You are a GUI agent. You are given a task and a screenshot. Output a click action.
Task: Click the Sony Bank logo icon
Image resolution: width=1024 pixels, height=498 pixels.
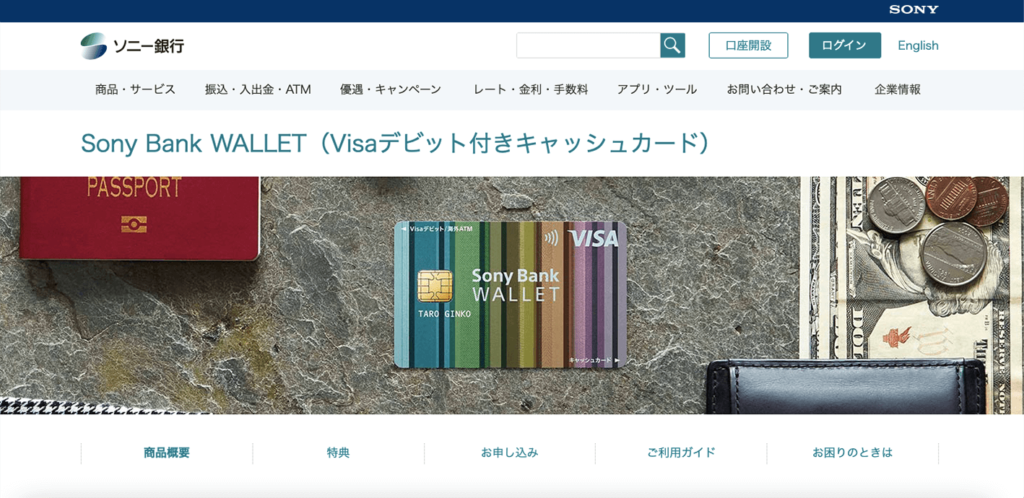click(x=93, y=46)
